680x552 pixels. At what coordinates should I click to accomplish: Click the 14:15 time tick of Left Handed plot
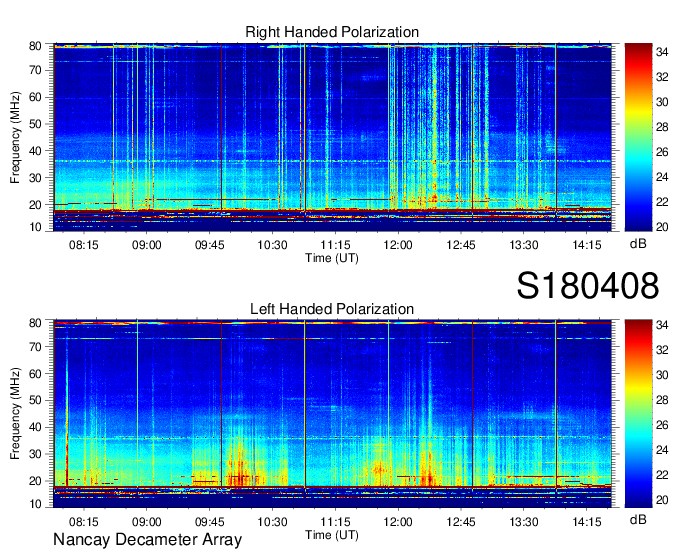[587, 522]
